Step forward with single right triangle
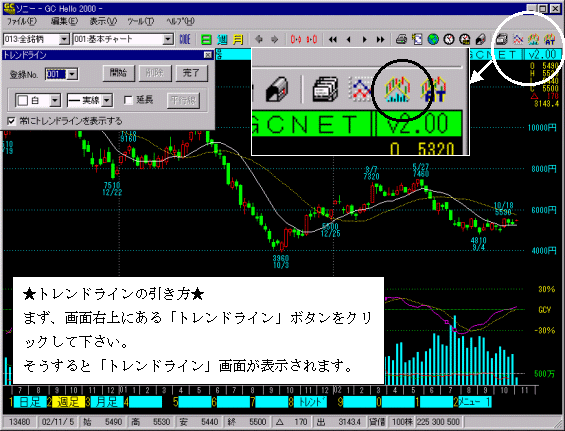Image resolution: width=565 pixels, height=431 pixels. (x=365, y=39)
